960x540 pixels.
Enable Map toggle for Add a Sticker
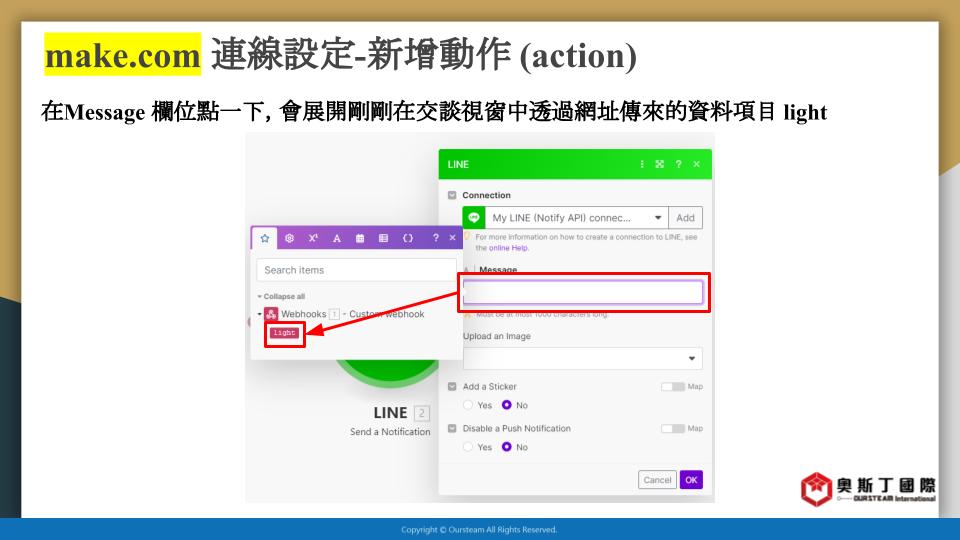click(672, 386)
